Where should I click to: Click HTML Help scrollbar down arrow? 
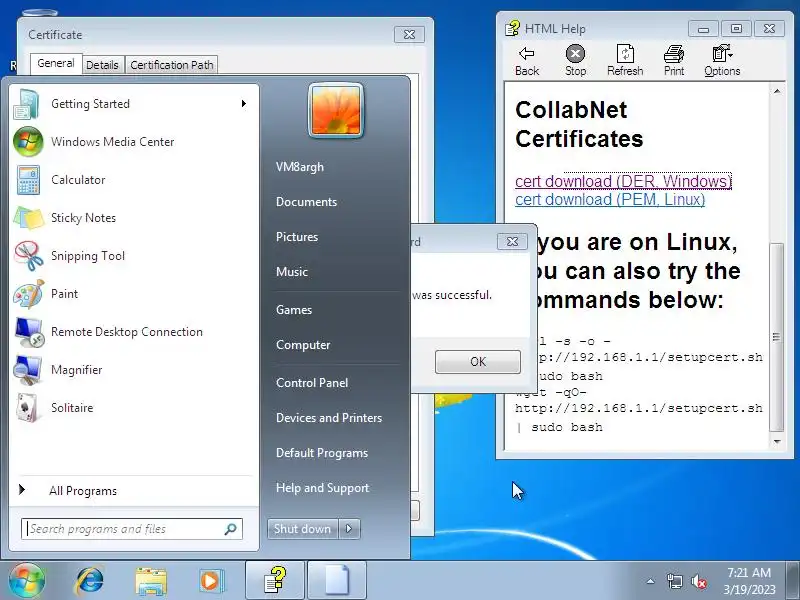(777, 441)
